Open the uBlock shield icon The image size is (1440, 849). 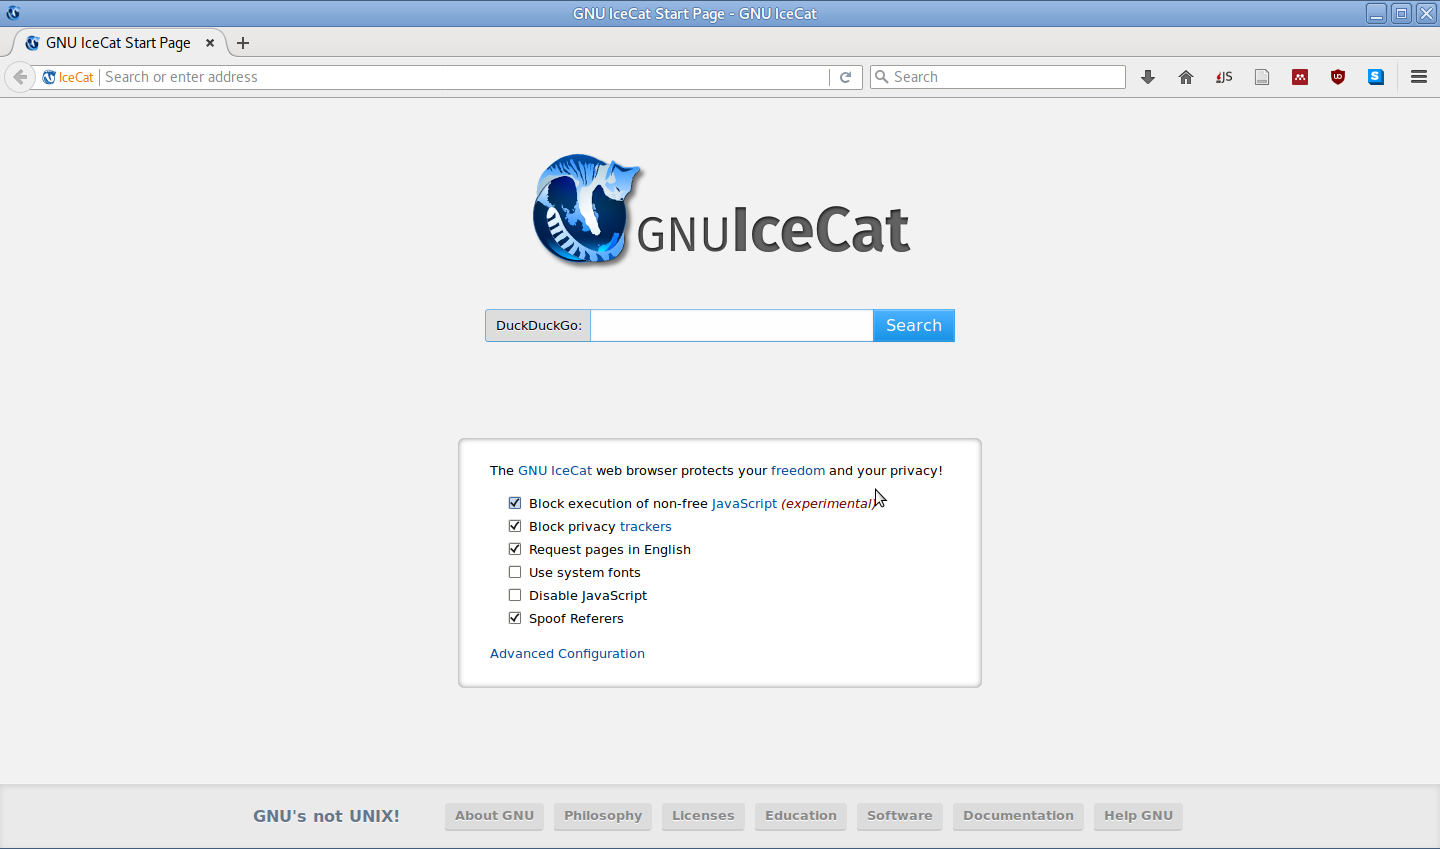click(x=1338, y=77)
